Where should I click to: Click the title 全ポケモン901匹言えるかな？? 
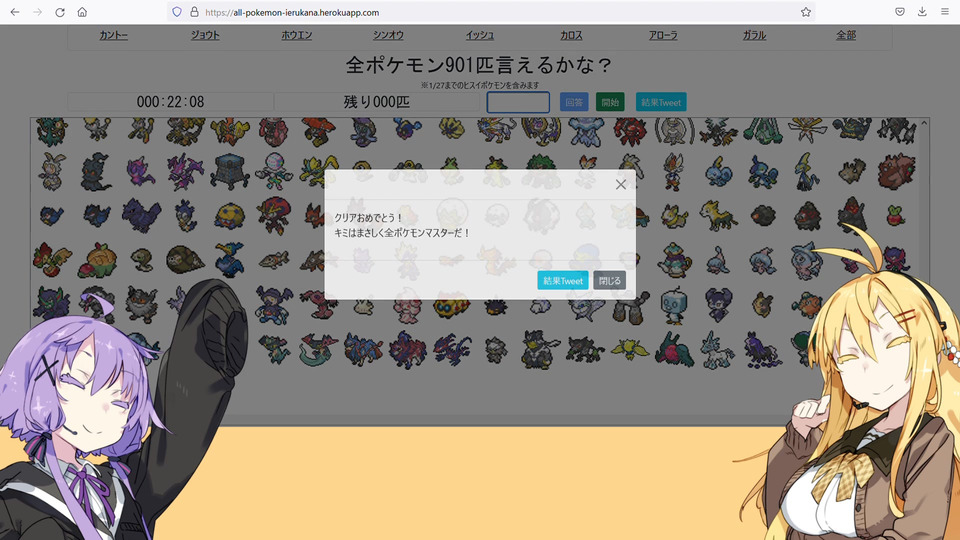[479, 65]
